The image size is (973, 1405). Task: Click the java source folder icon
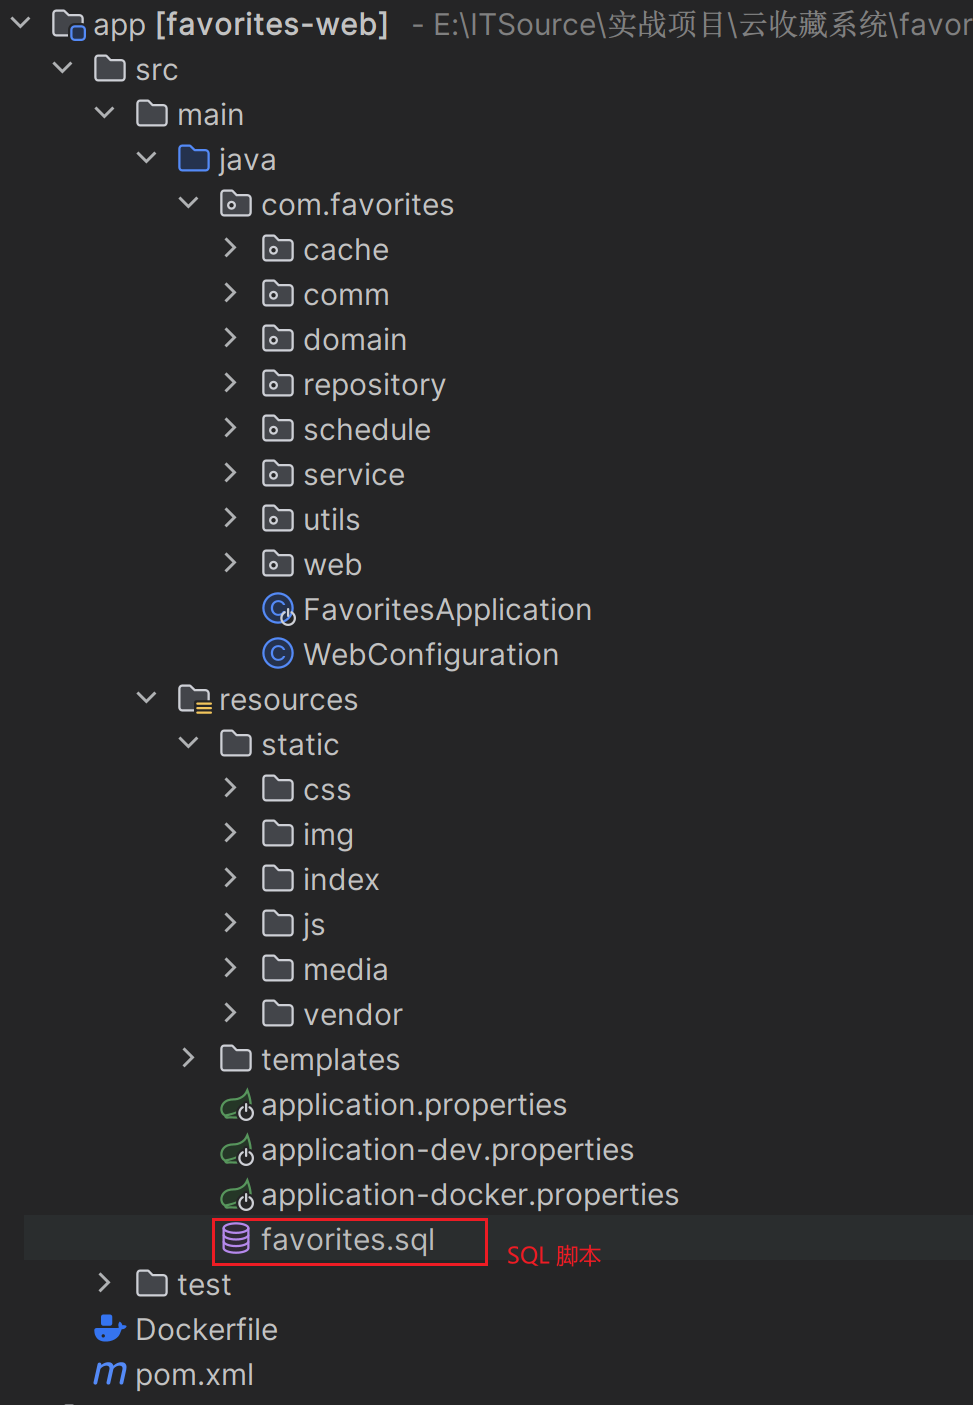click(x=194, y=159)
